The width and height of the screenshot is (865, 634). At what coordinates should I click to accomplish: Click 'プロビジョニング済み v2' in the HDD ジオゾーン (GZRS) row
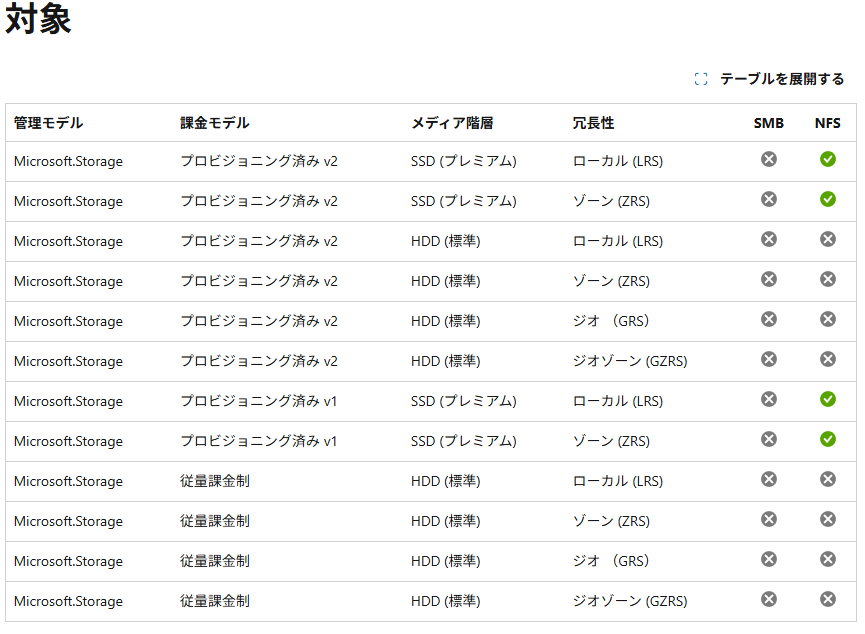coord(259,361)
